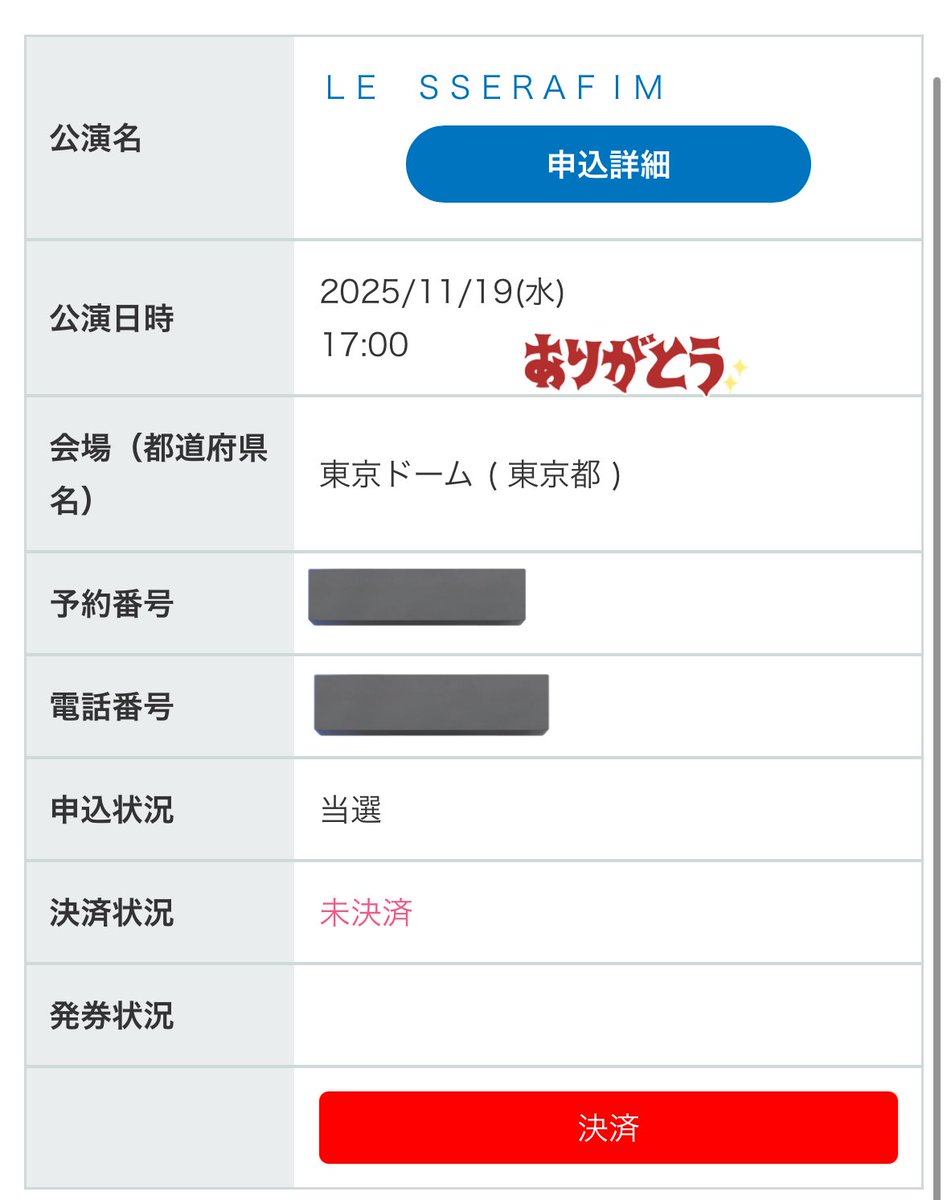Viewport: 947px width, 1200px height.
Task: Tap the 予約番号 label cell
Action: (x=159, y=604)
